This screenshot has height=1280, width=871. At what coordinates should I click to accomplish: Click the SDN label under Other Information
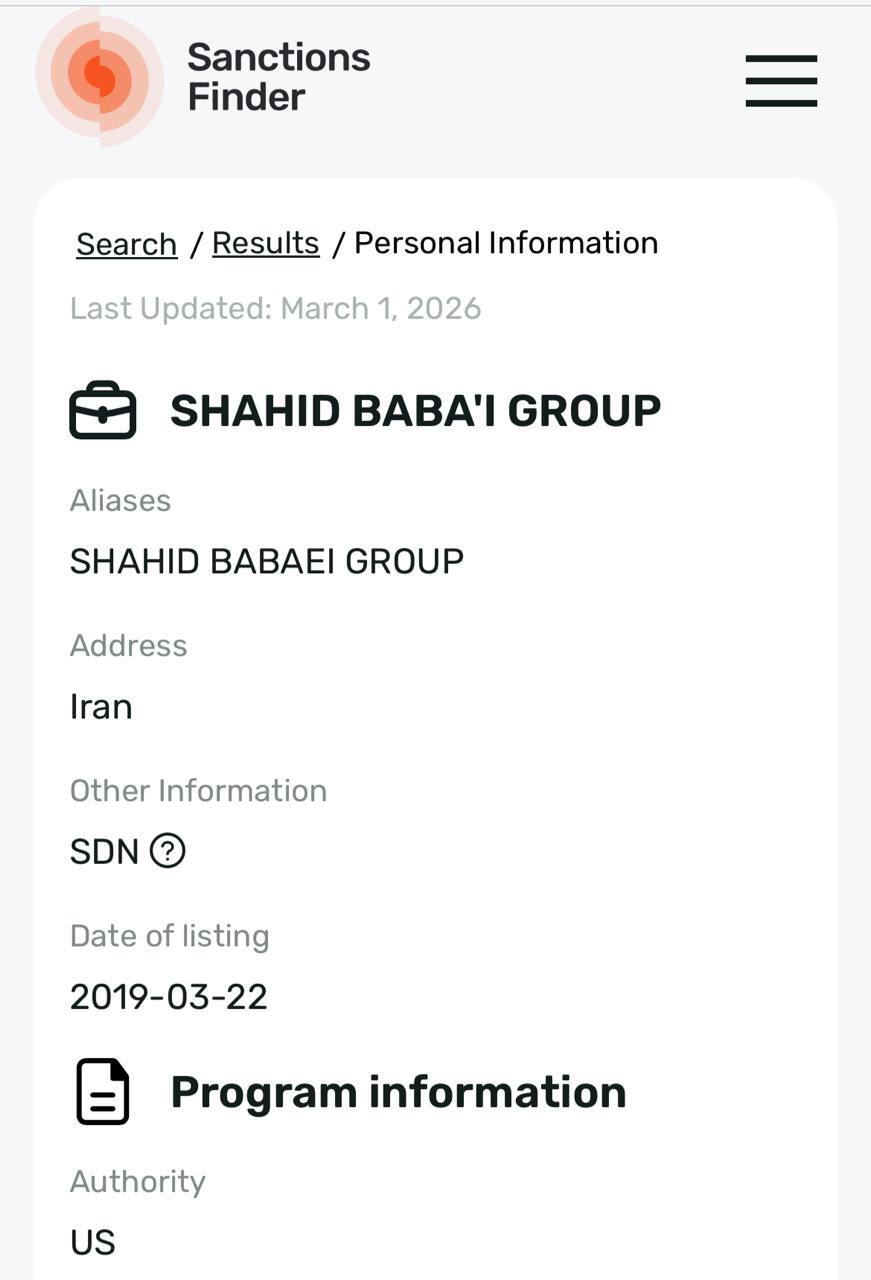click(104, 851)
